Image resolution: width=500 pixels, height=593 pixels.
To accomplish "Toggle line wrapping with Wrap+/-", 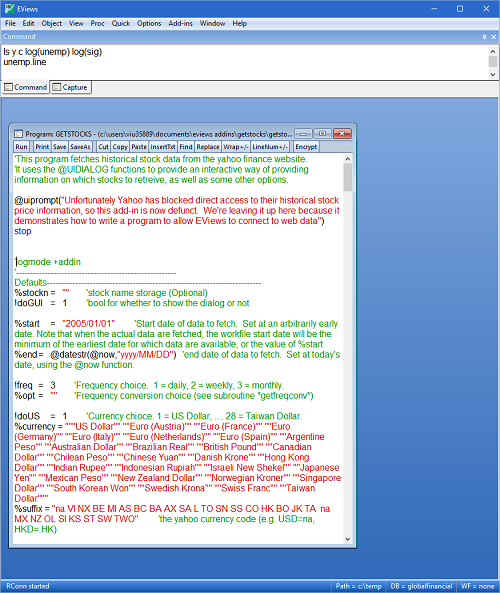I will [x=236, y=147].
